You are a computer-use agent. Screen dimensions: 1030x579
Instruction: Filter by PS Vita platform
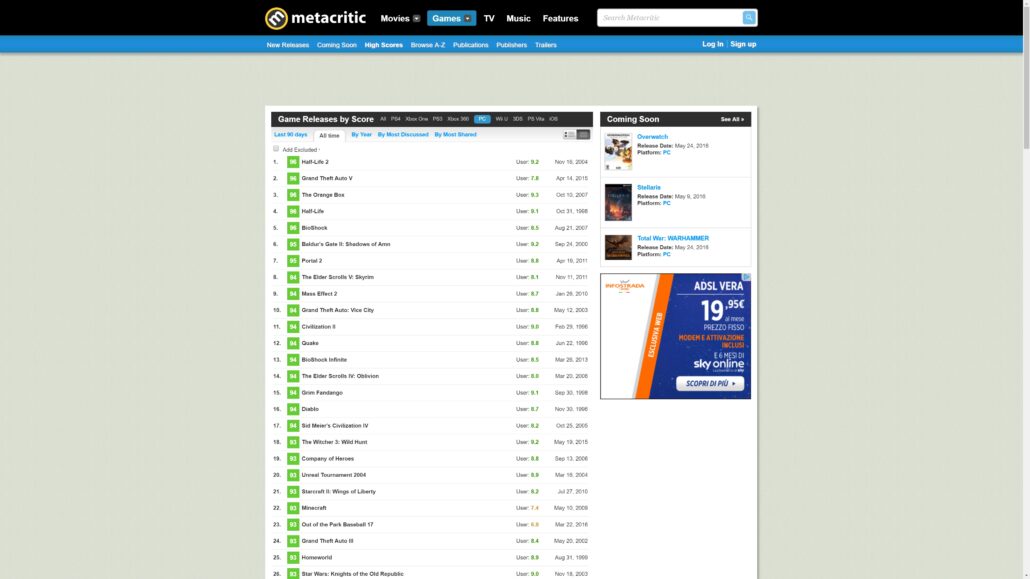pos(536,119)
